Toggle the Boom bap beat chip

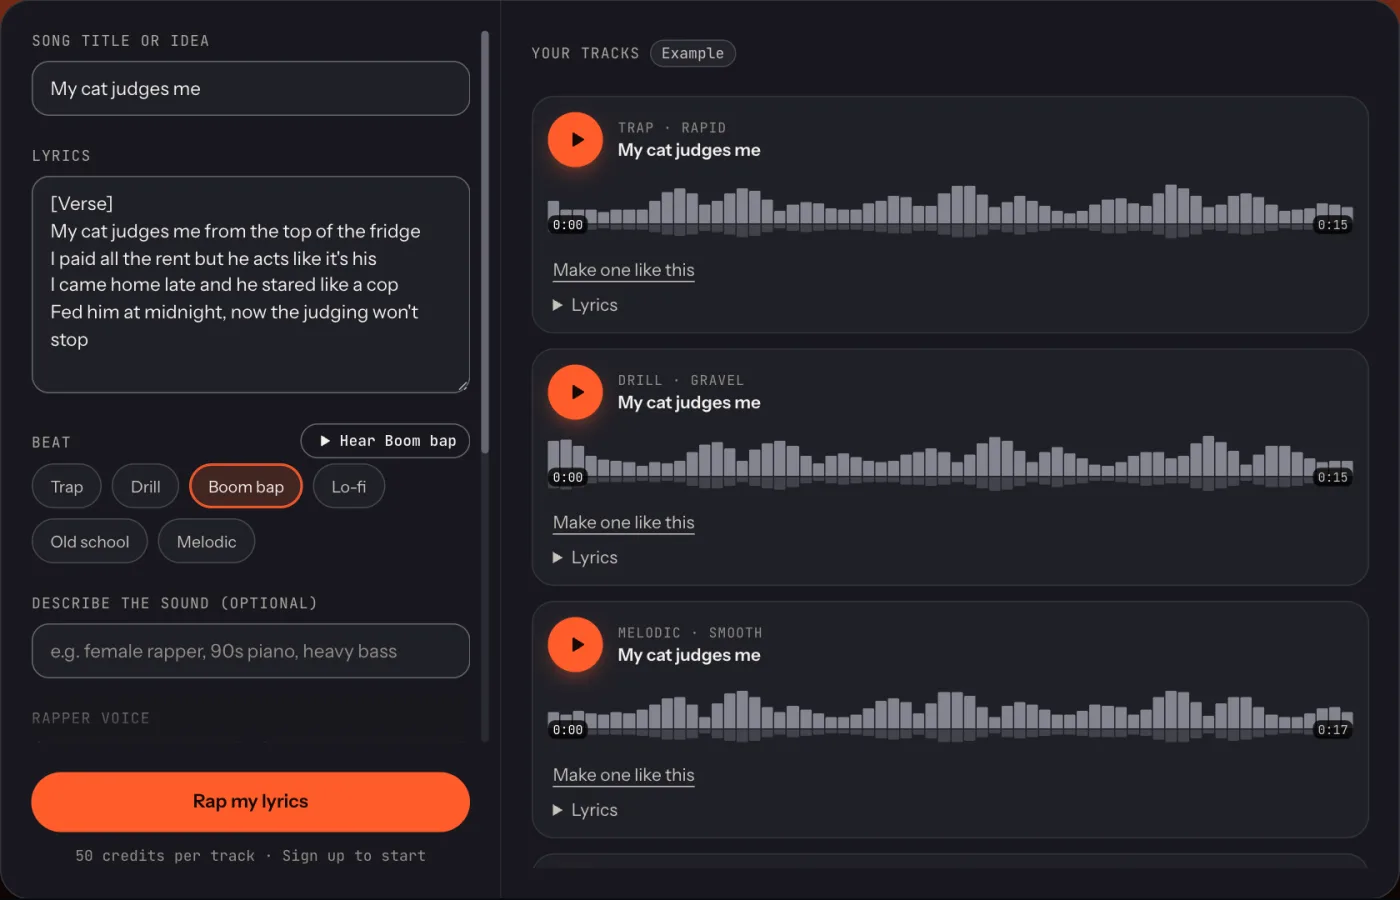(246, 487)
